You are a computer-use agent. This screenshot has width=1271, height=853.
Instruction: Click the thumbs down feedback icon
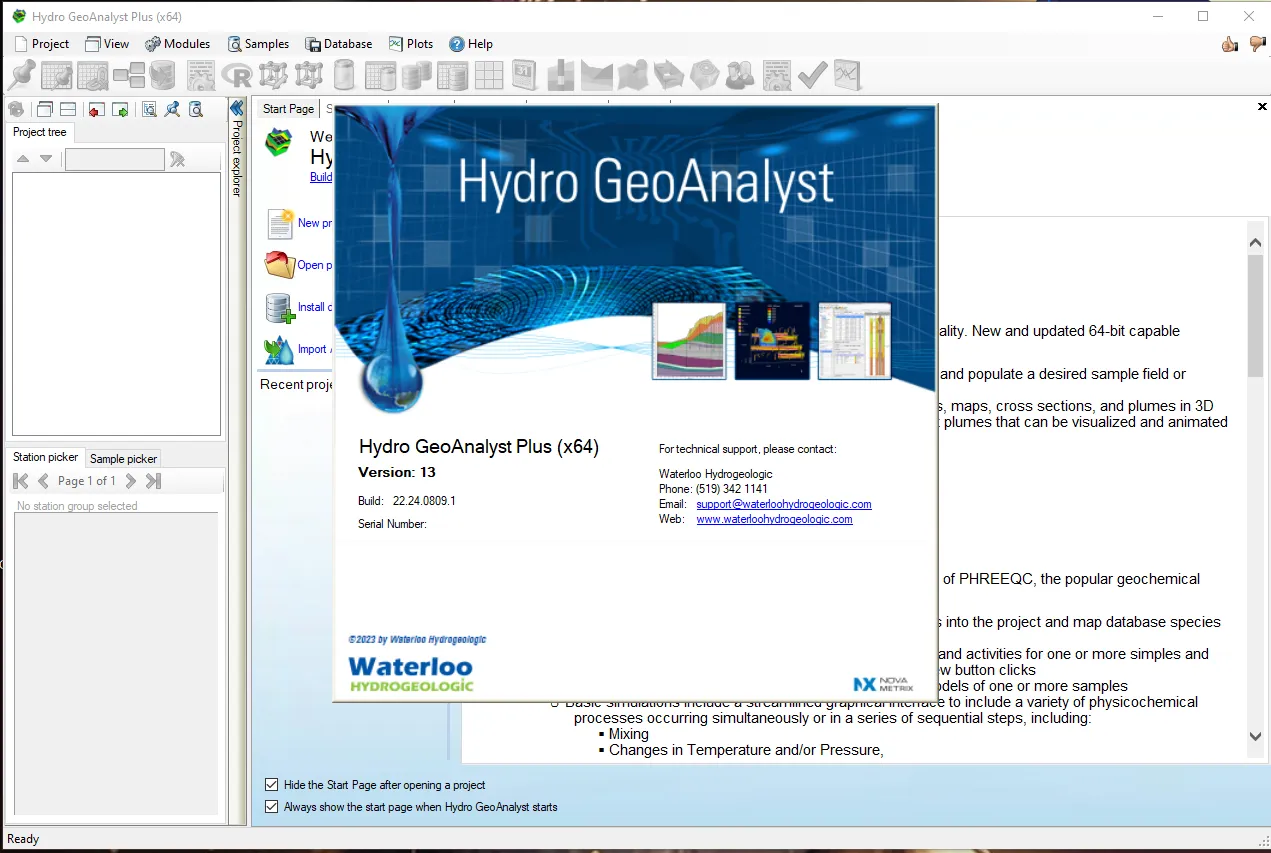click(1257, 44)
